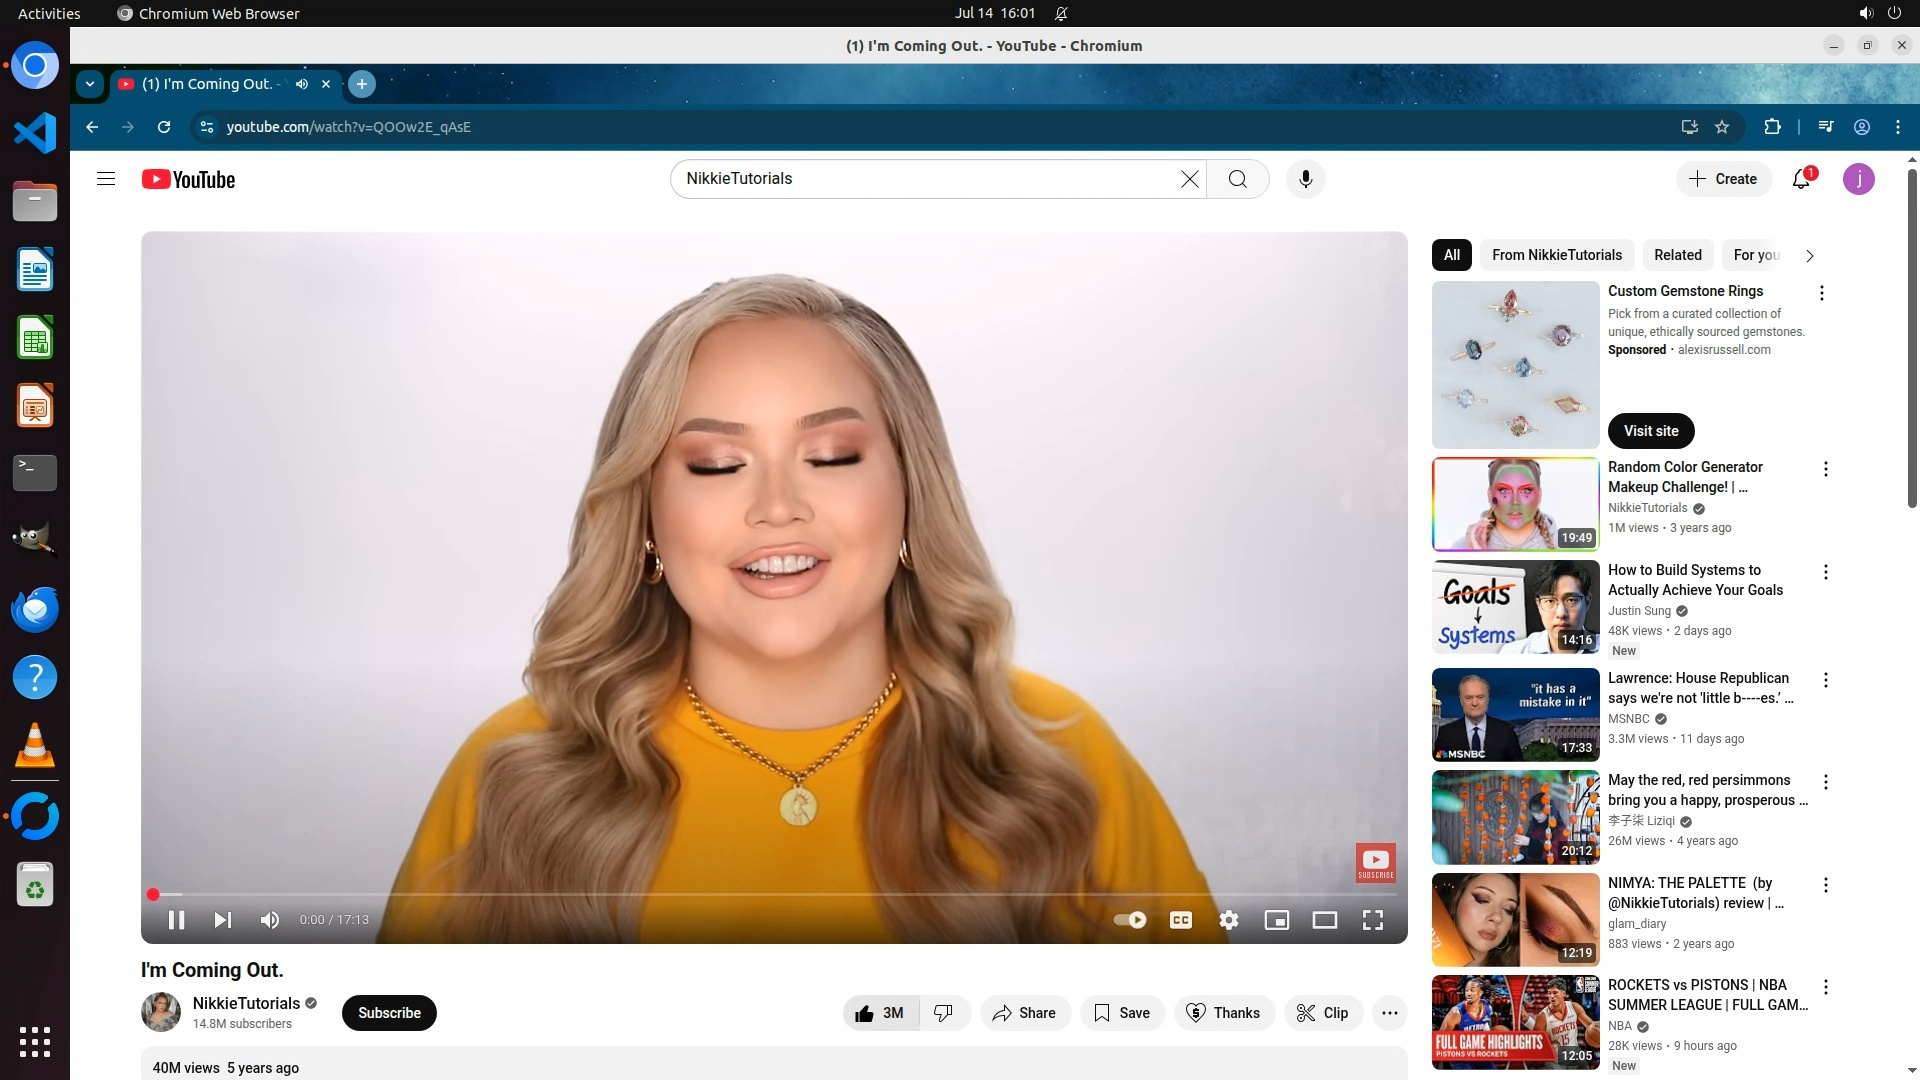Open Thunderbird from Ubuntu dock
The width and height of the screenshot is (1920, 1080).
(x=35, y=609)
